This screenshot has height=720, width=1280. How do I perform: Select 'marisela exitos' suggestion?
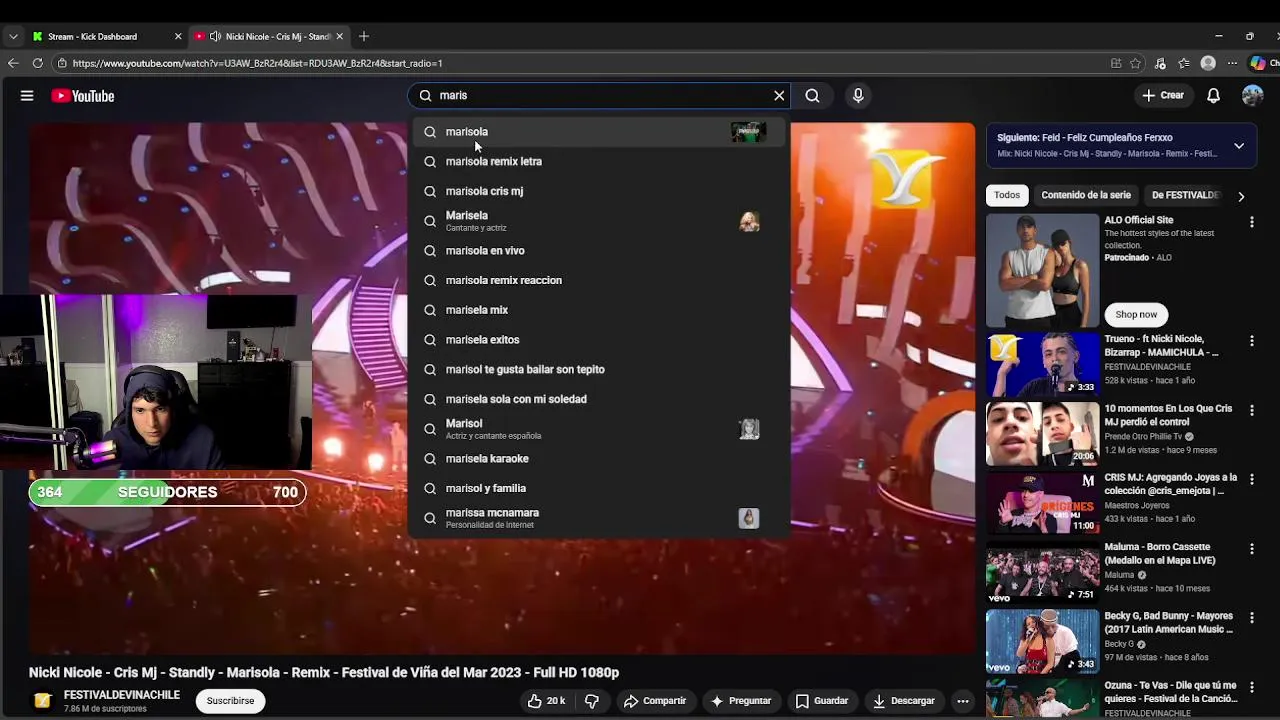[x=599, y=340]
